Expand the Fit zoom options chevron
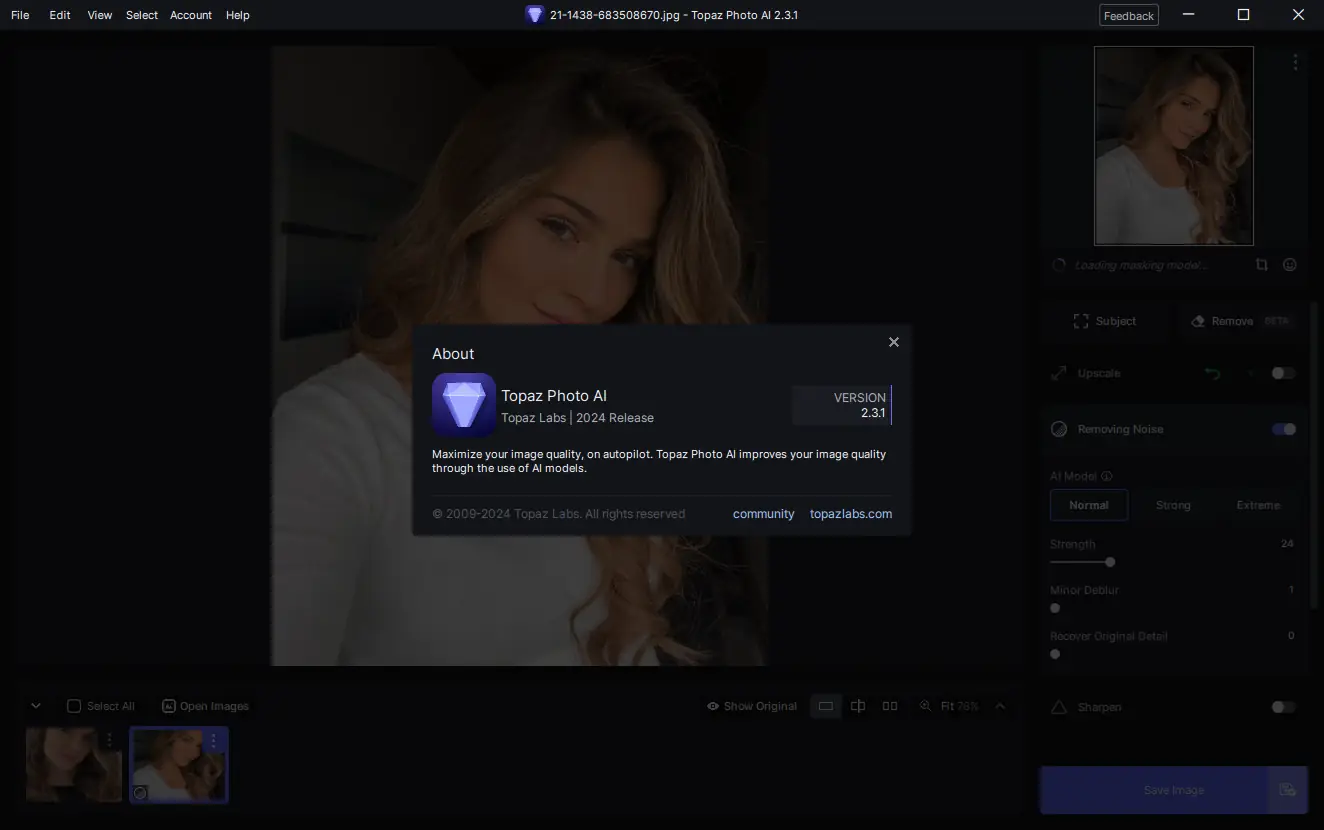 click(x=1000, y=706)
